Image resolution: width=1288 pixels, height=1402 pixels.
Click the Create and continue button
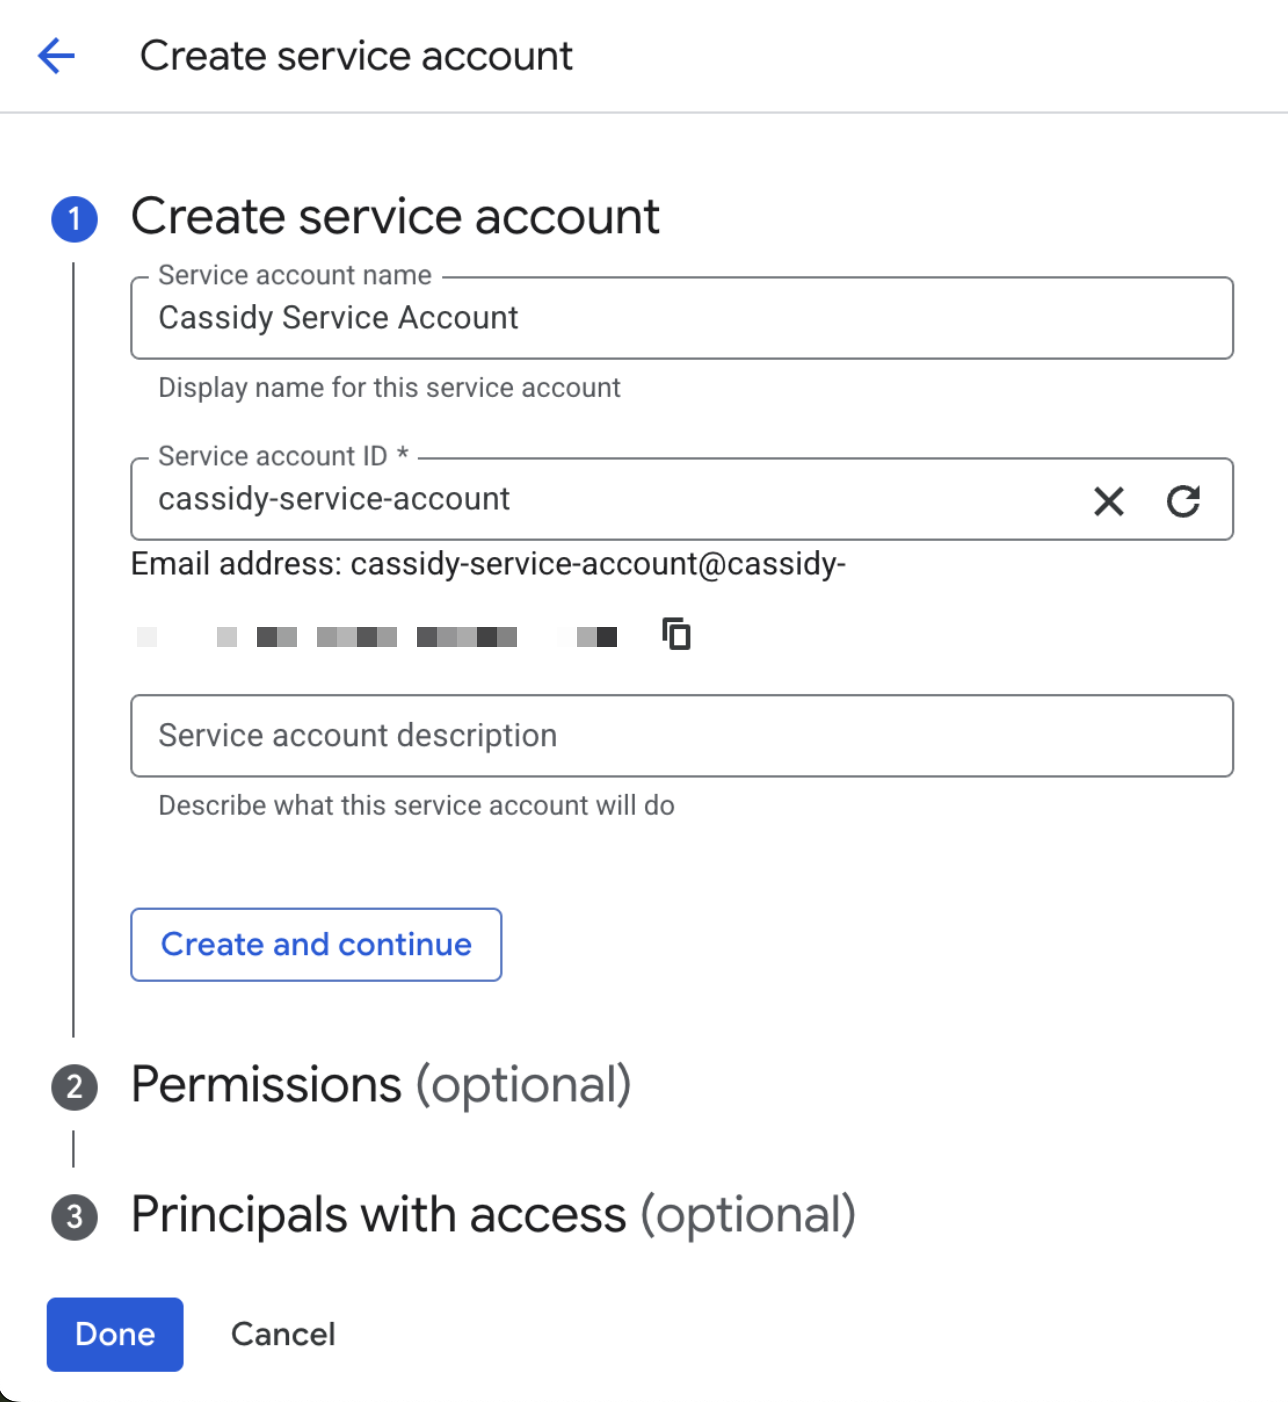coord(316,944)
